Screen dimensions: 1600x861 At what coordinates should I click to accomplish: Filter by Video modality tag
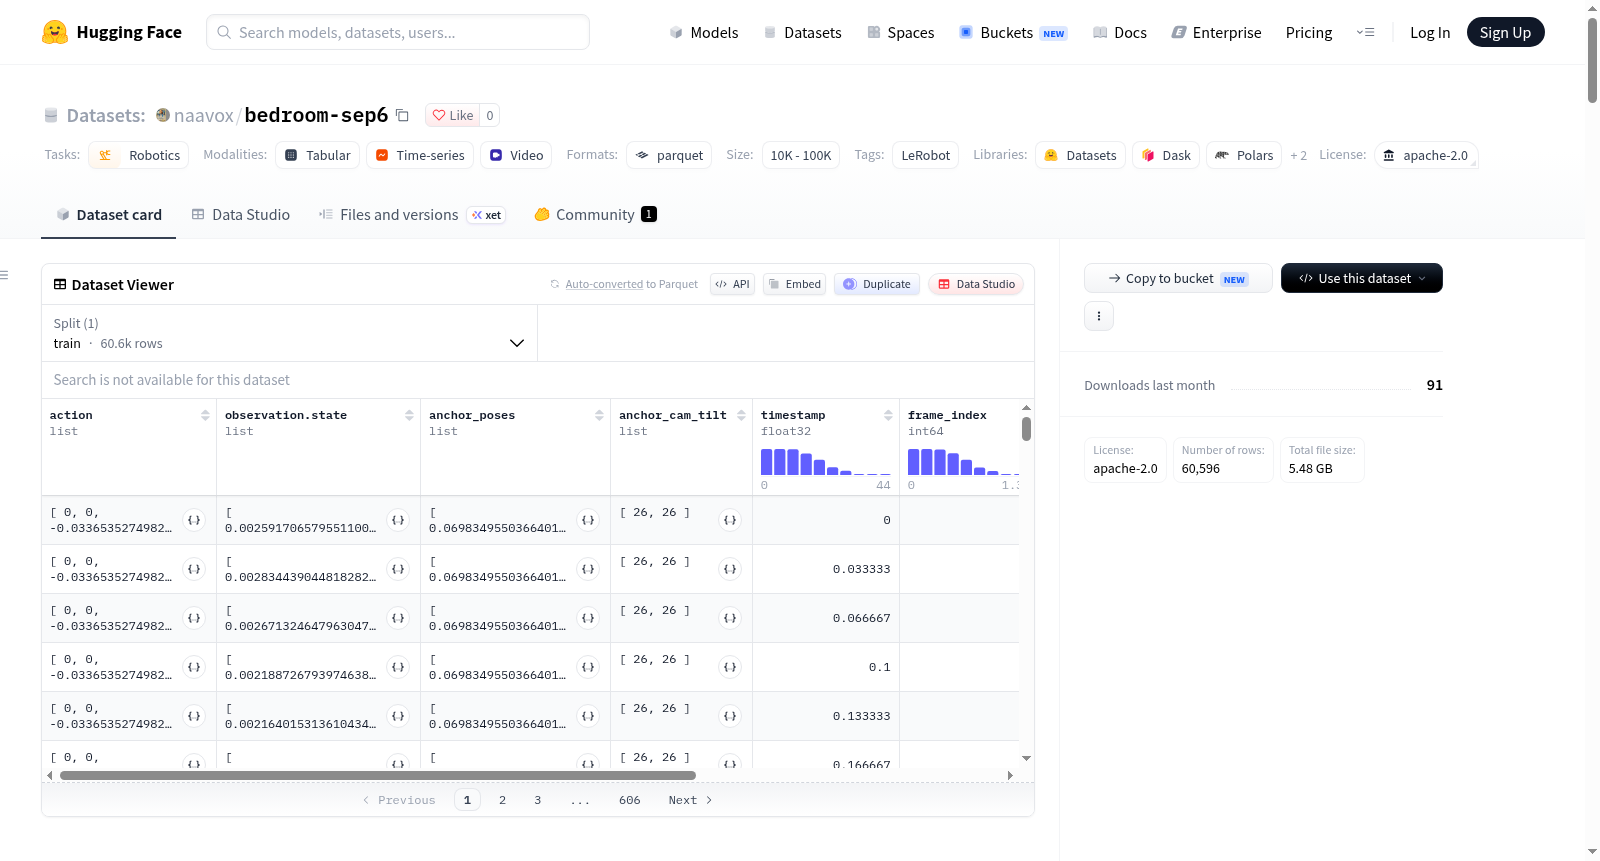tap(516, 155)
